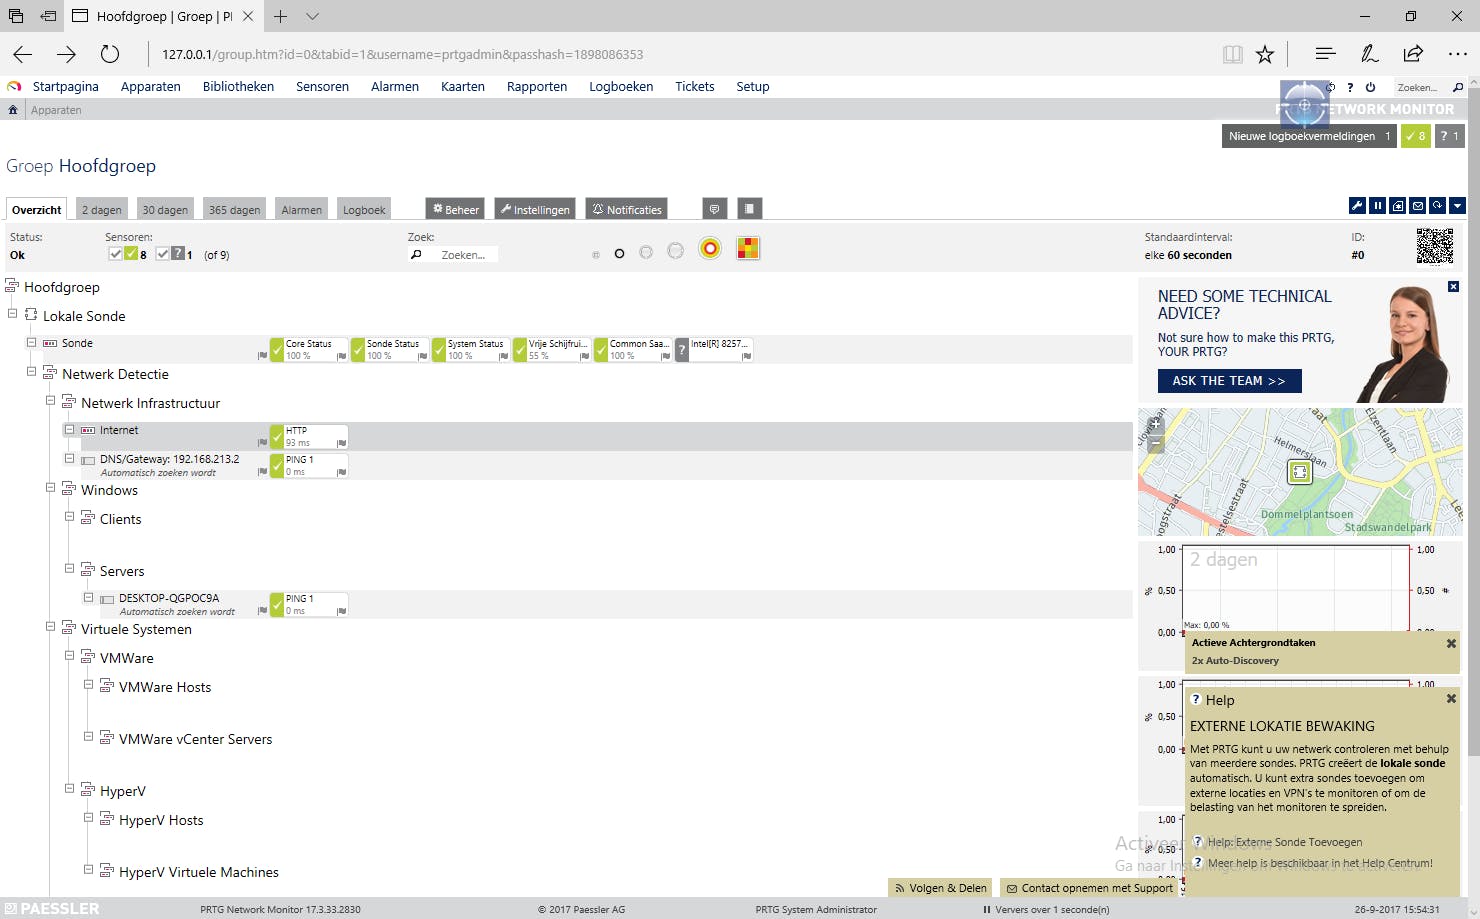
Task: Collapse the Windows group
Action: pos(51,488)
